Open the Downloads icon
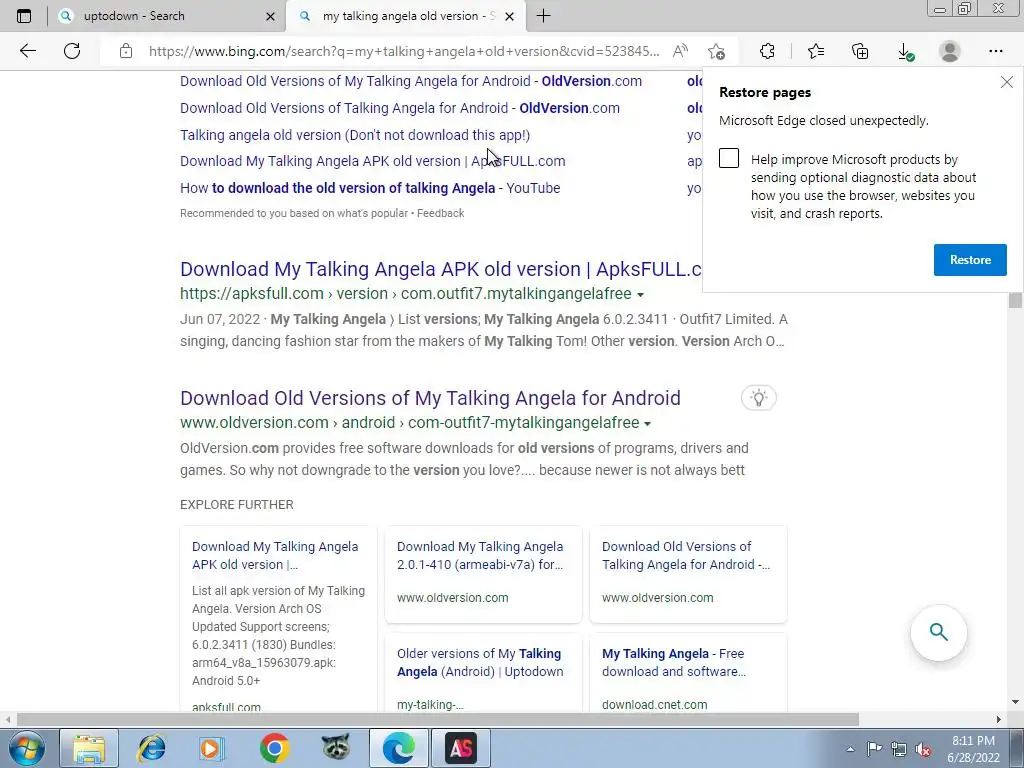This screenshot has width=1024, height=768. (x=905, y=52)
